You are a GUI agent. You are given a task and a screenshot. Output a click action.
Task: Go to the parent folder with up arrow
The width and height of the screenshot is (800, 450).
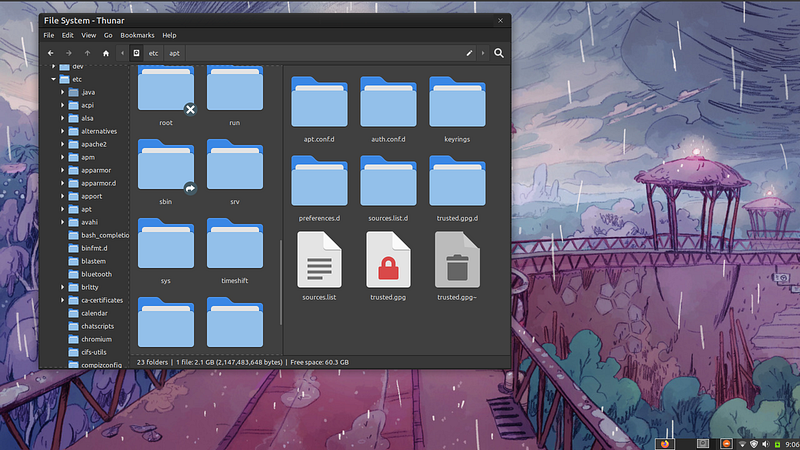pos(87,53)
